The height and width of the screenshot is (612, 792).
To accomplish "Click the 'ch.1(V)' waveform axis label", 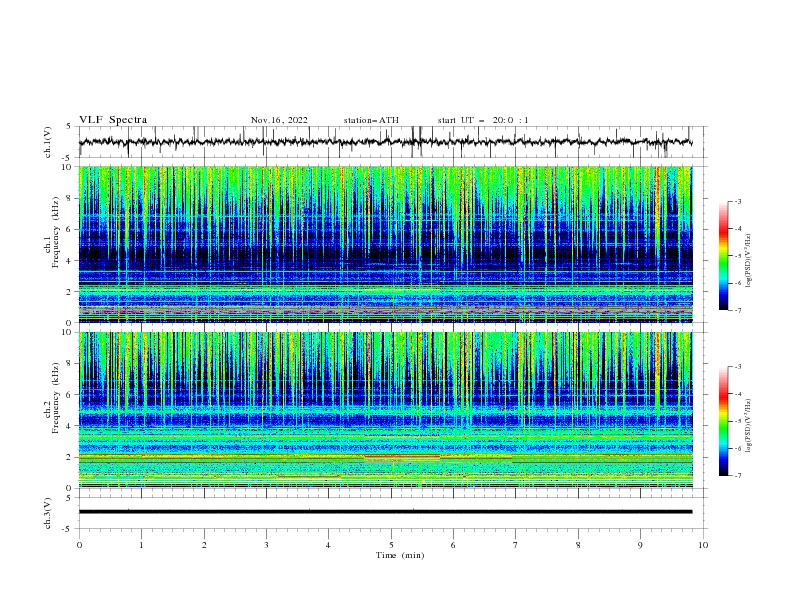I will click(48, 142).
